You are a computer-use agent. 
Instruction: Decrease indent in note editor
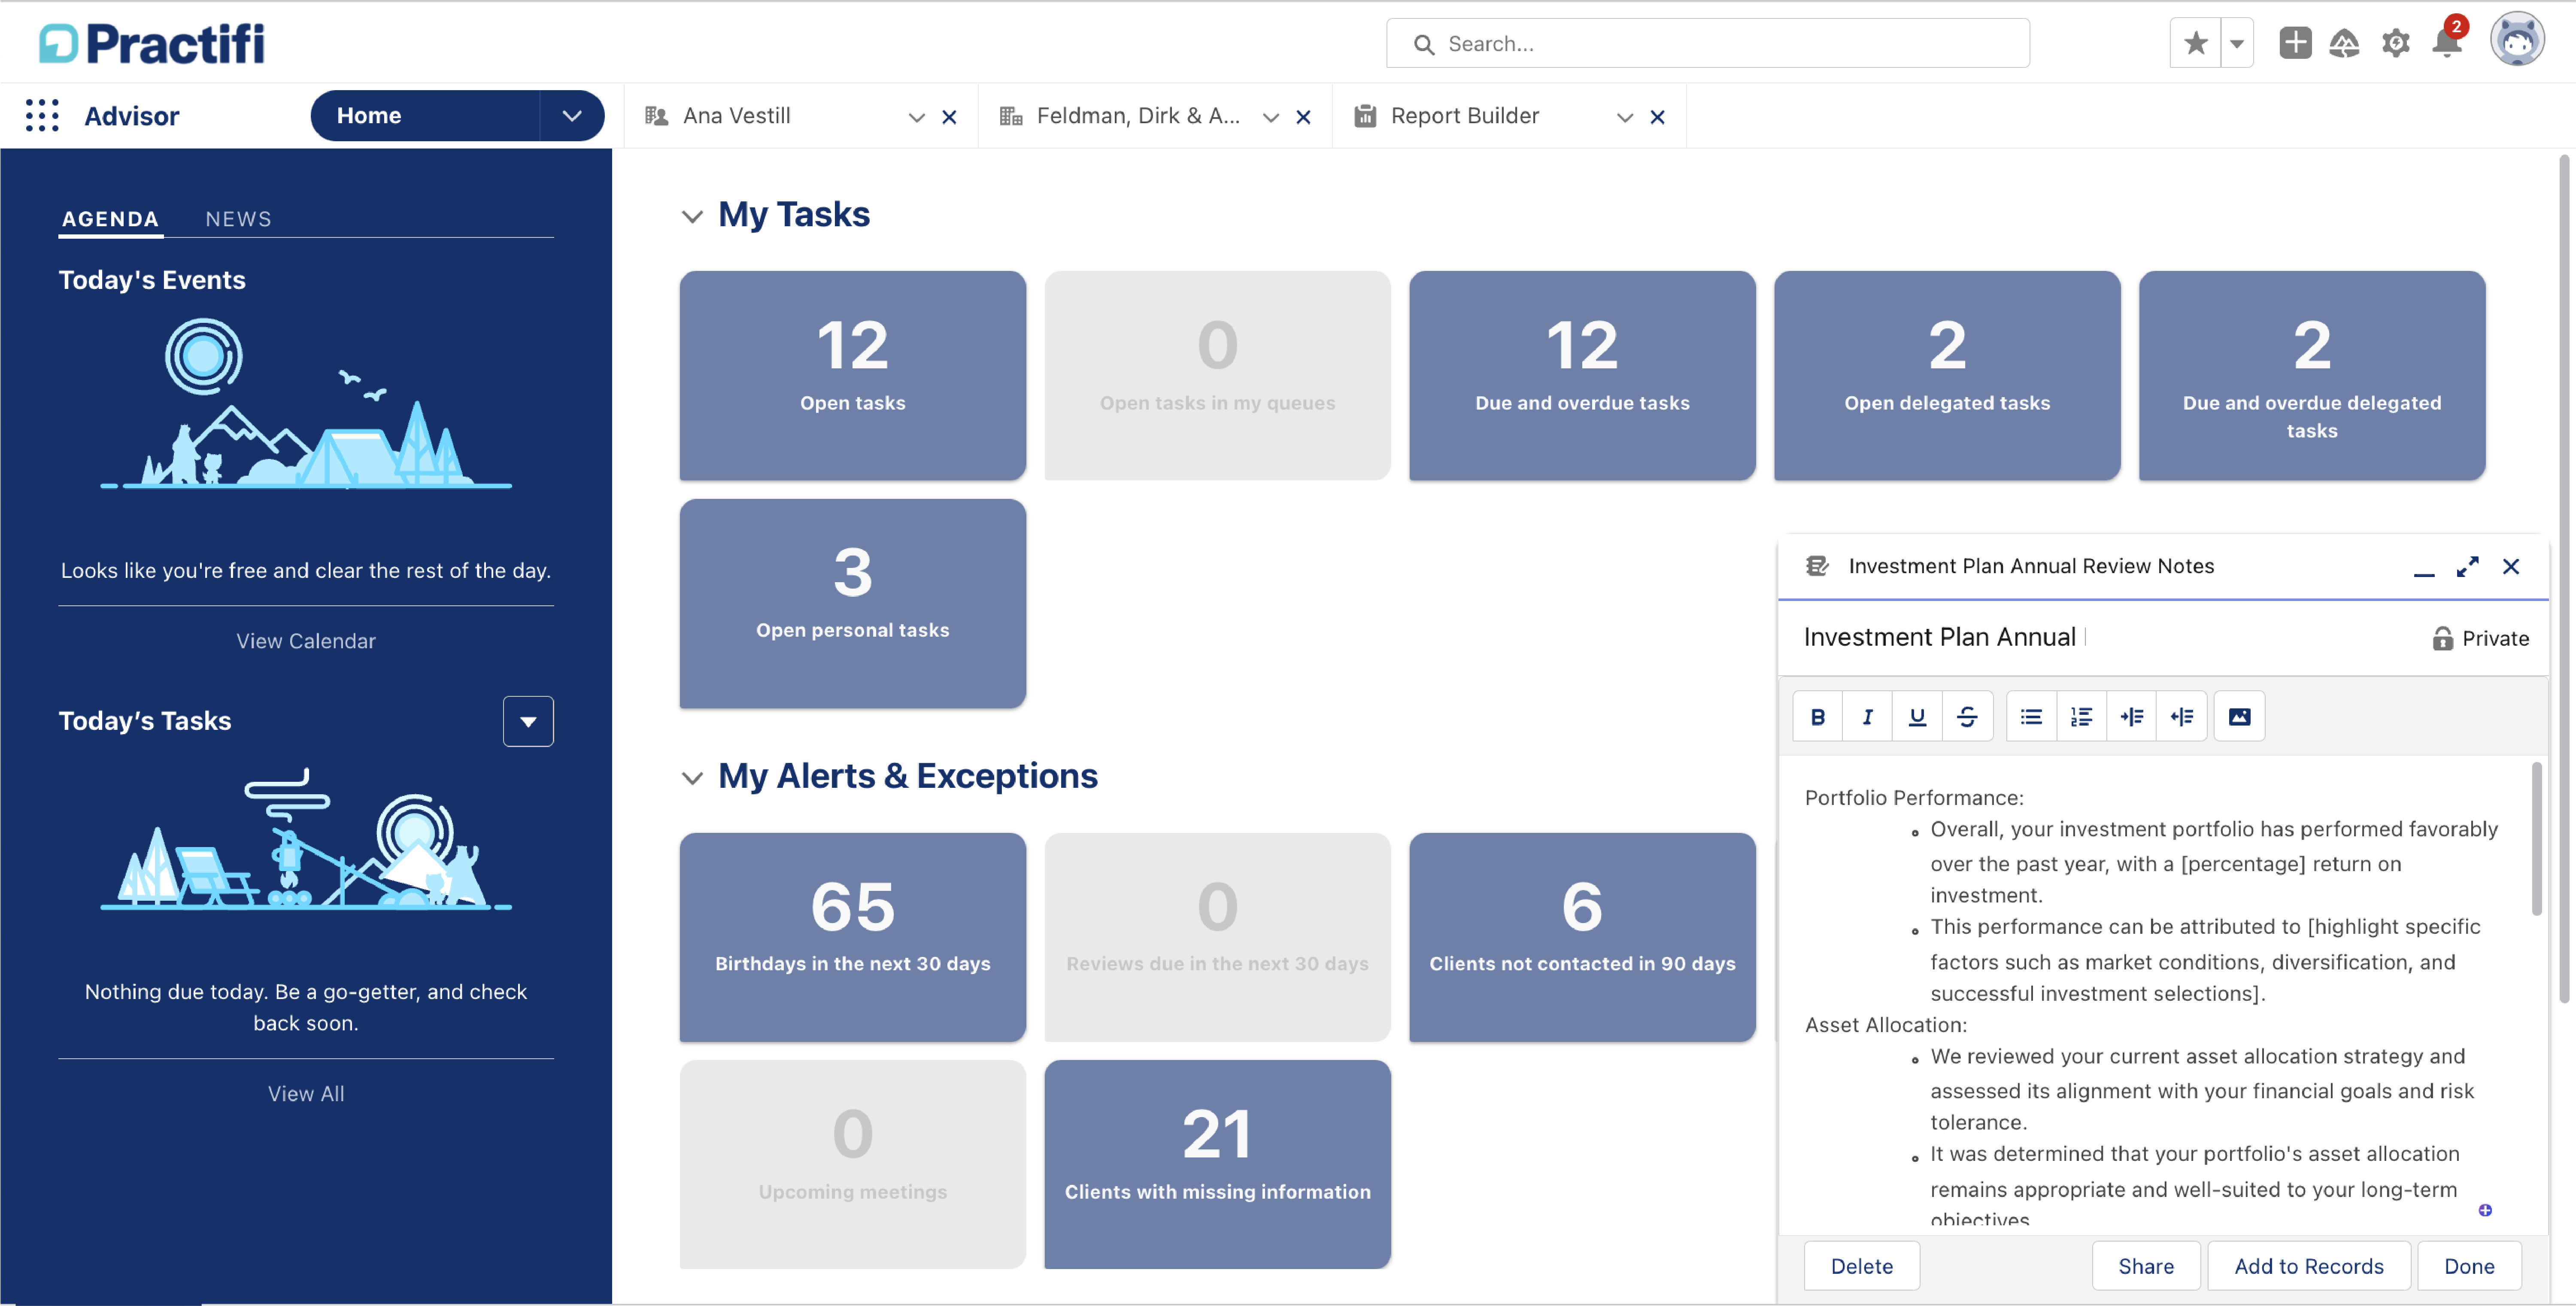coord(2181,716)
